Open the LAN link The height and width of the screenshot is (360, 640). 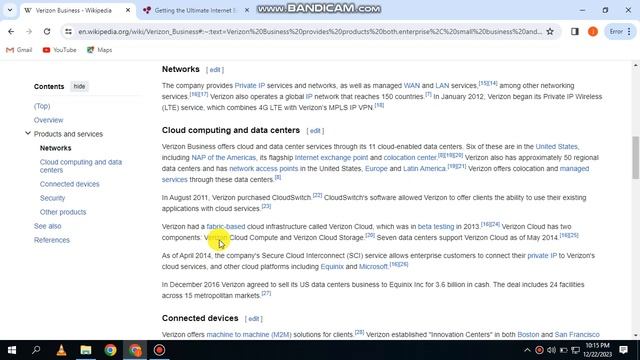coord(442,85)
